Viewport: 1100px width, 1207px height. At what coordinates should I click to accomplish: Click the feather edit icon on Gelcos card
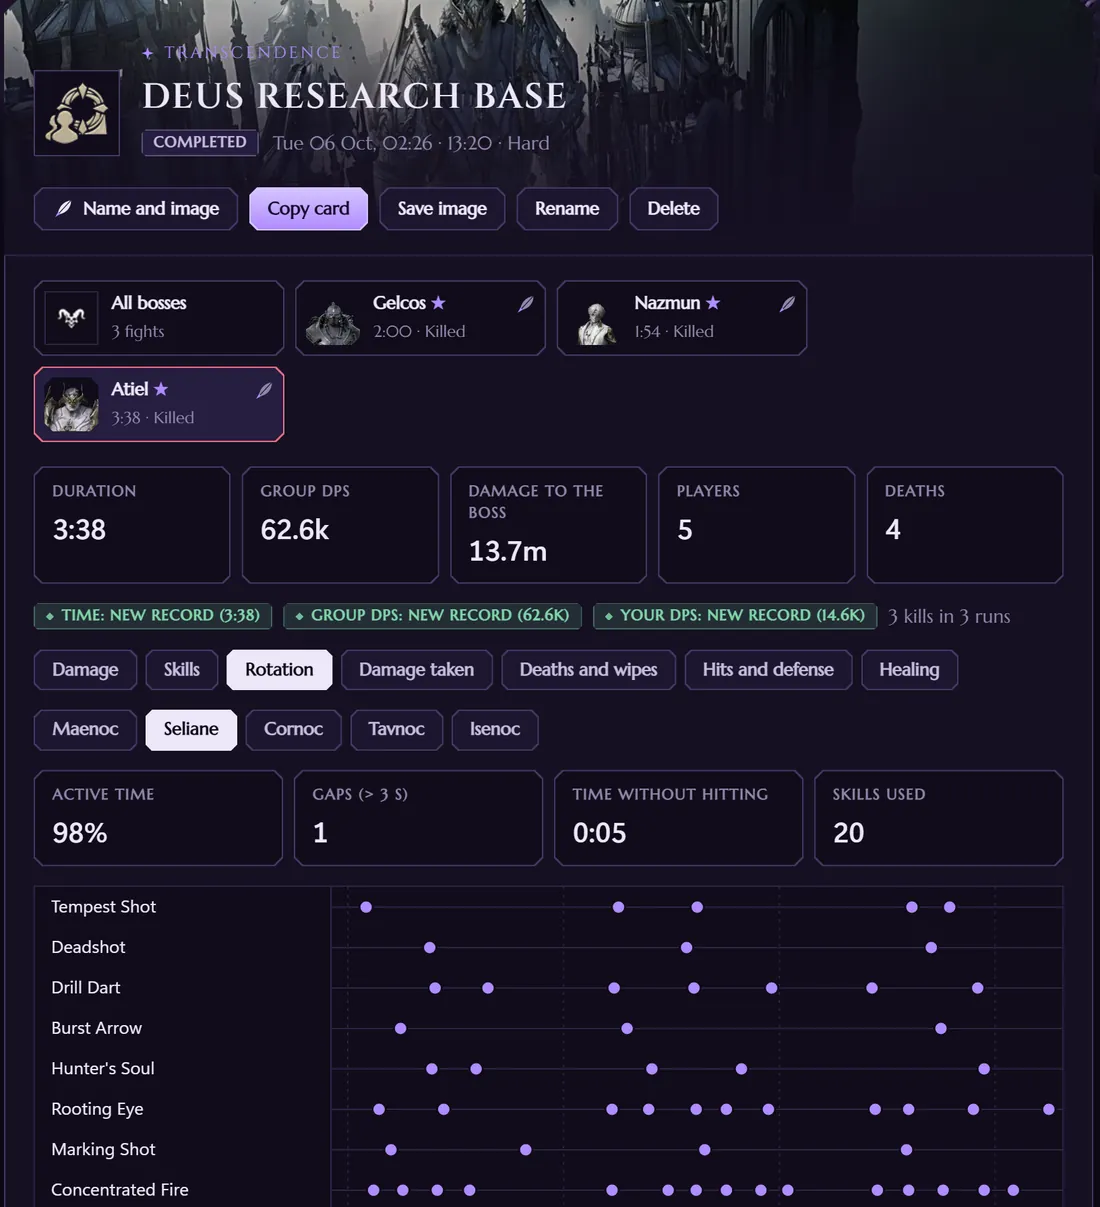[525, 304]
